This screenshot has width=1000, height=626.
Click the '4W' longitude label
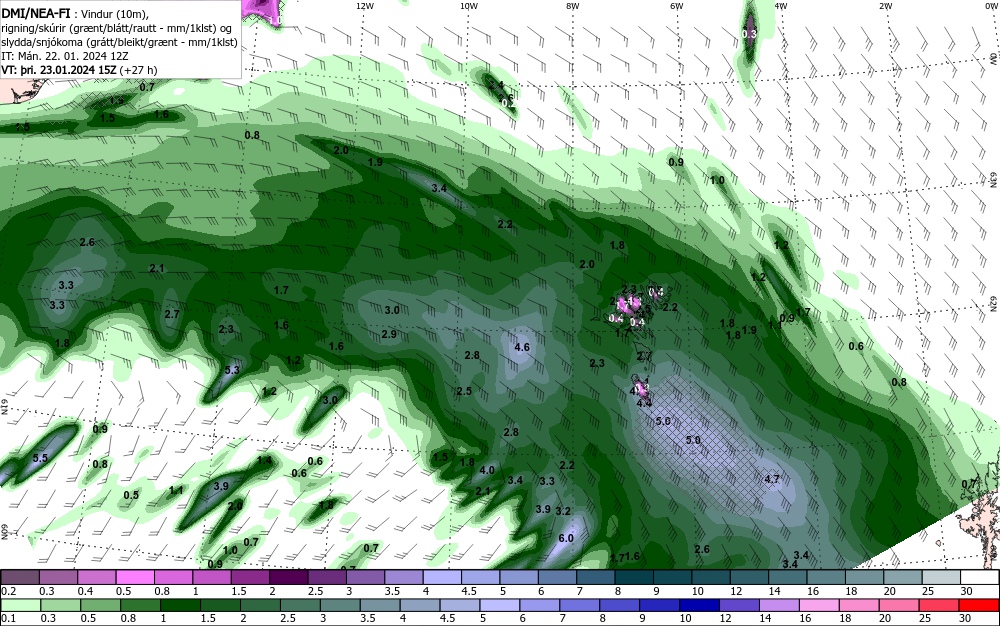(x=781, y=6)
